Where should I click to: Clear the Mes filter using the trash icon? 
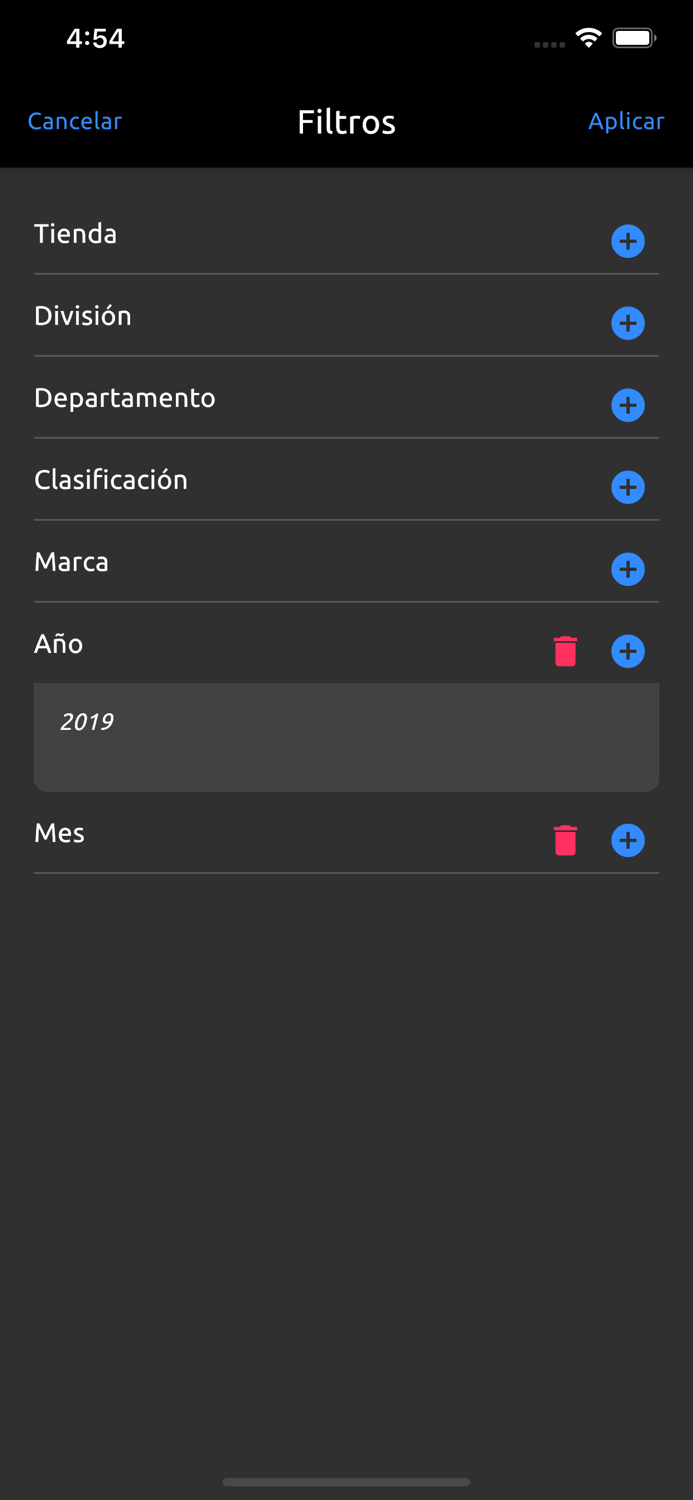(566, 840)
